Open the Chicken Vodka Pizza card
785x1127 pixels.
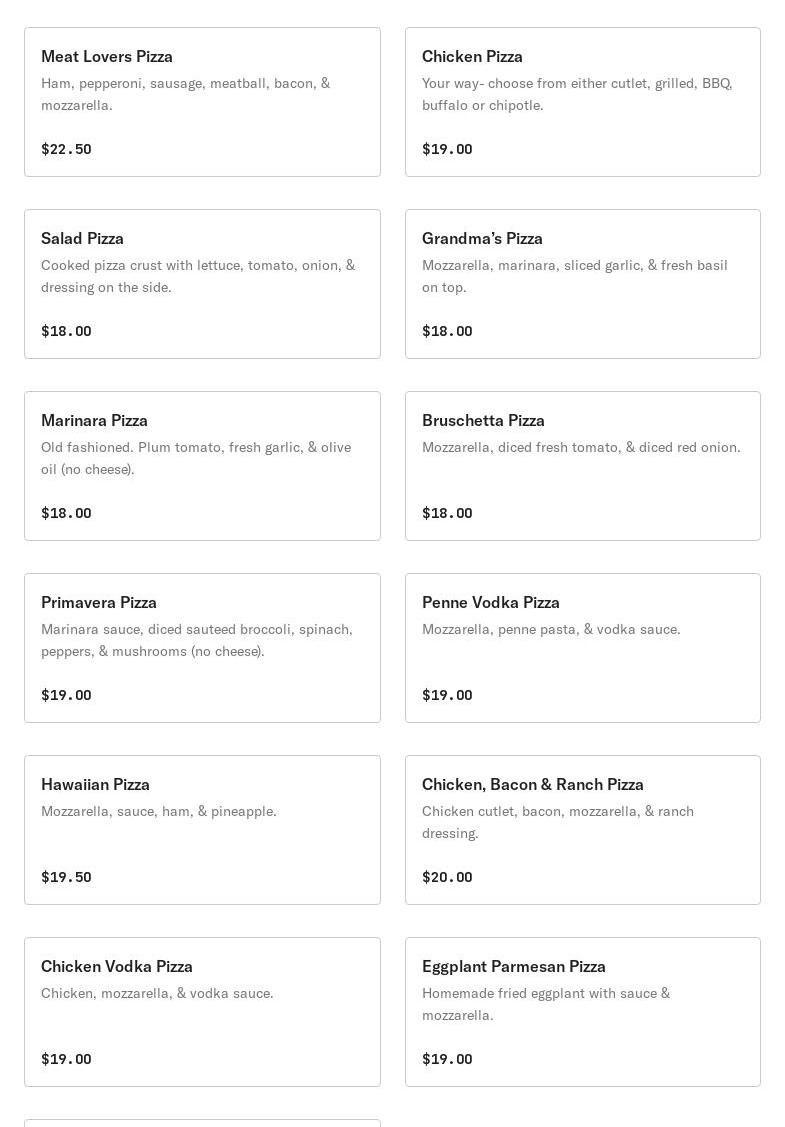[x=202, y=1012]
